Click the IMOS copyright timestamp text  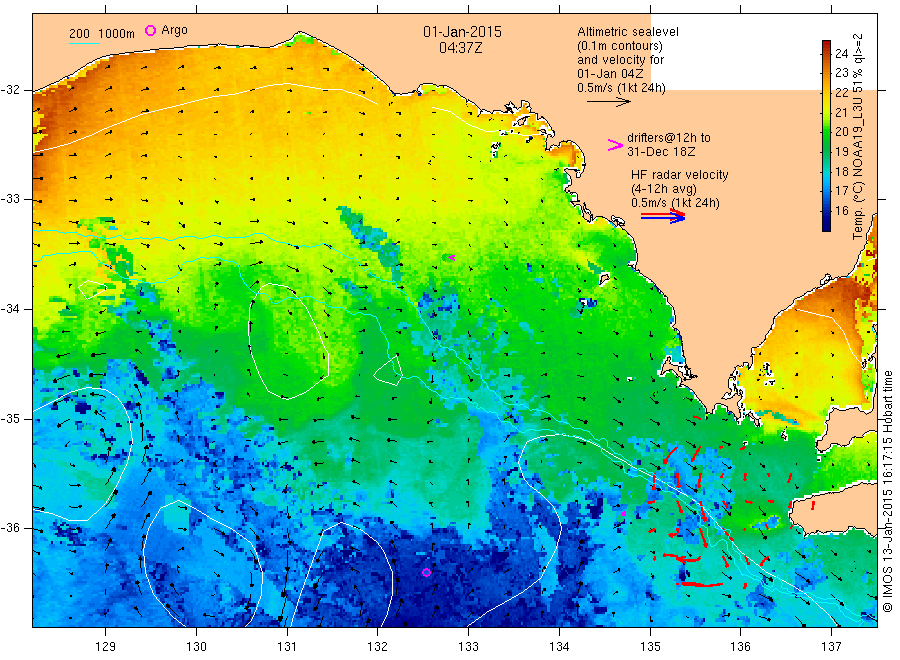point(888,491)
